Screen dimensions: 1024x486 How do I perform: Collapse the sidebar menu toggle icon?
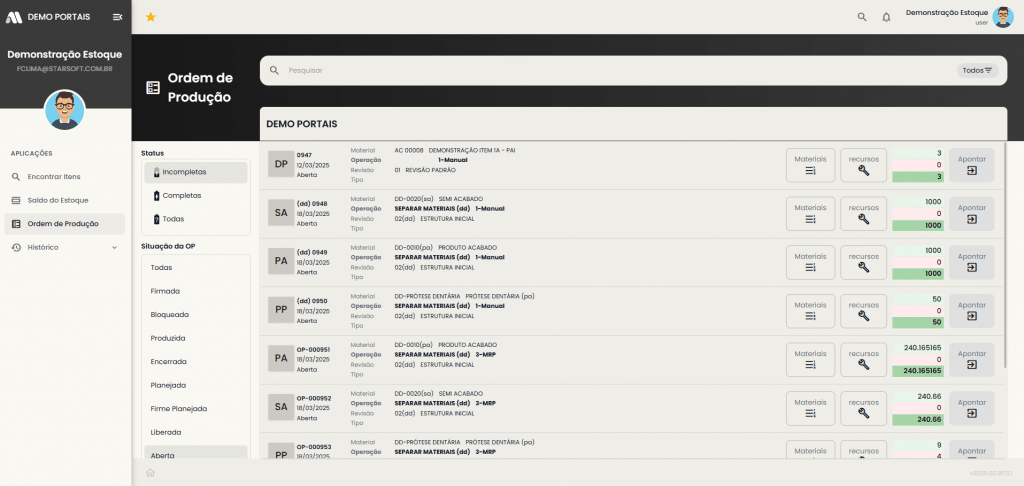(118, 17)
